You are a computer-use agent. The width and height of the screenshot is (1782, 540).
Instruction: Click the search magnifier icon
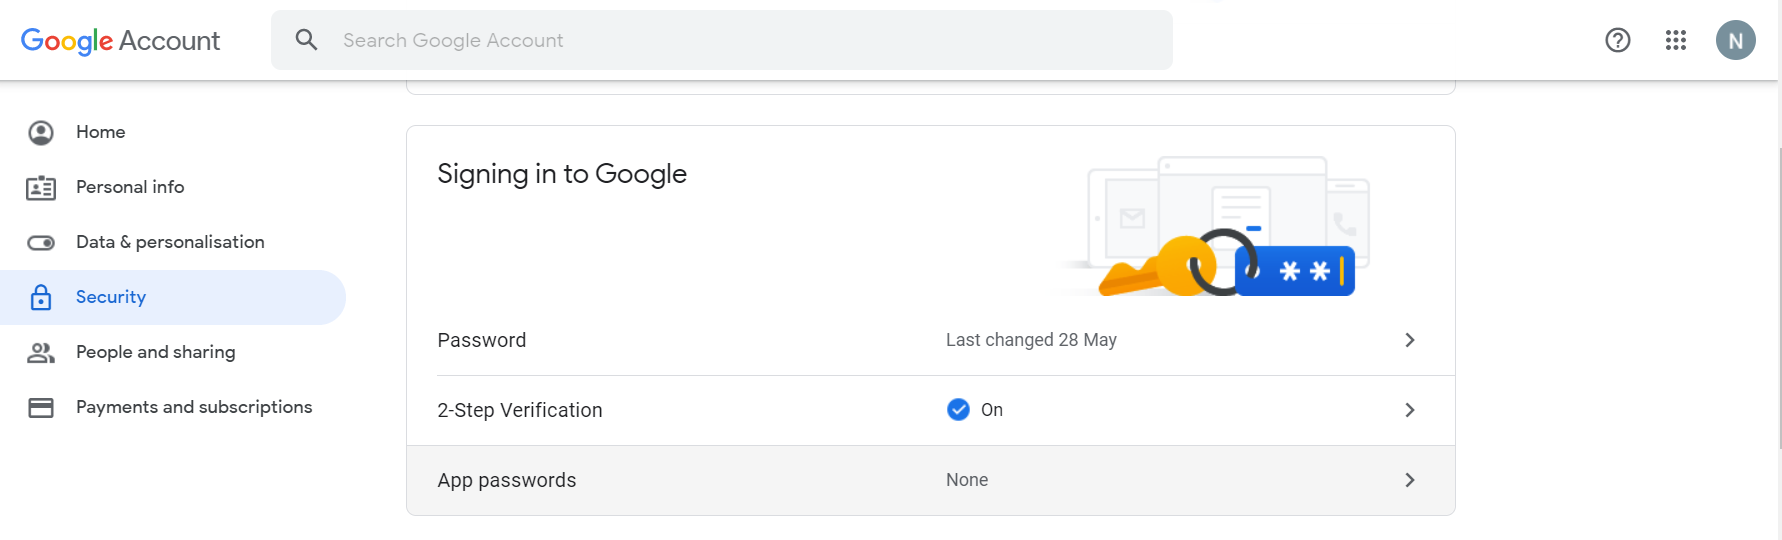[307, 40]
